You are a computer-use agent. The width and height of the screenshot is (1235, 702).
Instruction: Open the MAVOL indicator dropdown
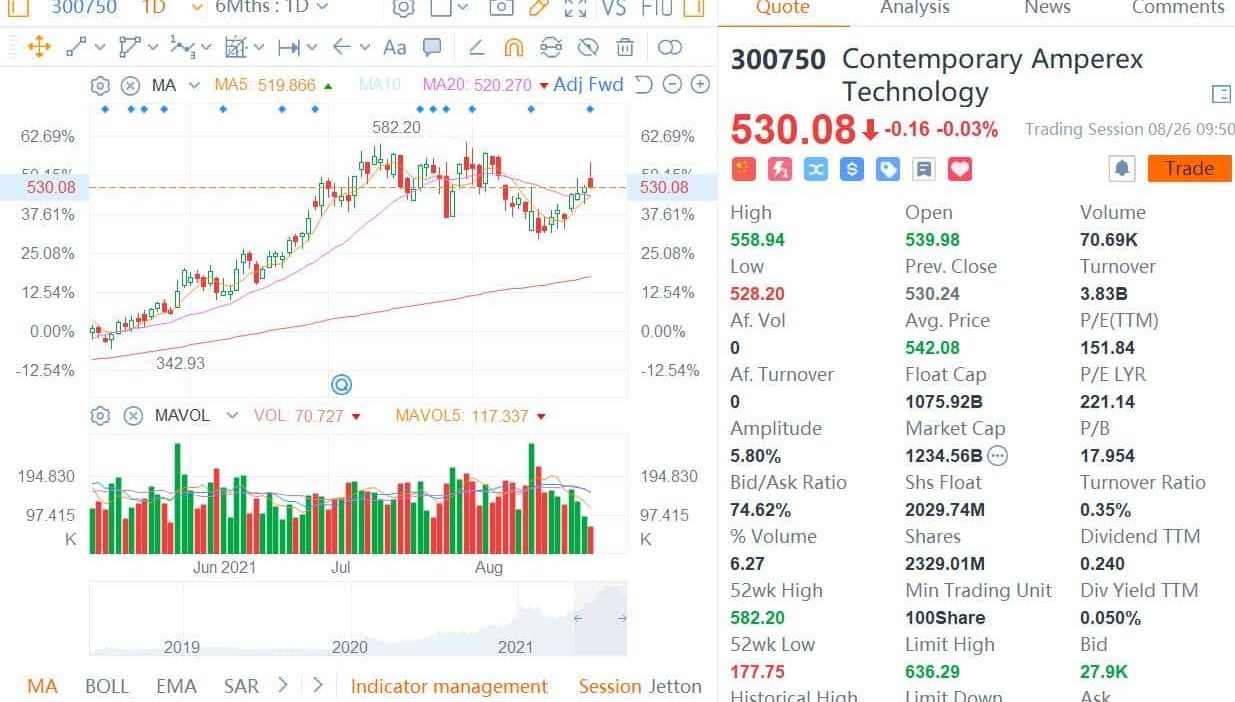tap(232, 416)
